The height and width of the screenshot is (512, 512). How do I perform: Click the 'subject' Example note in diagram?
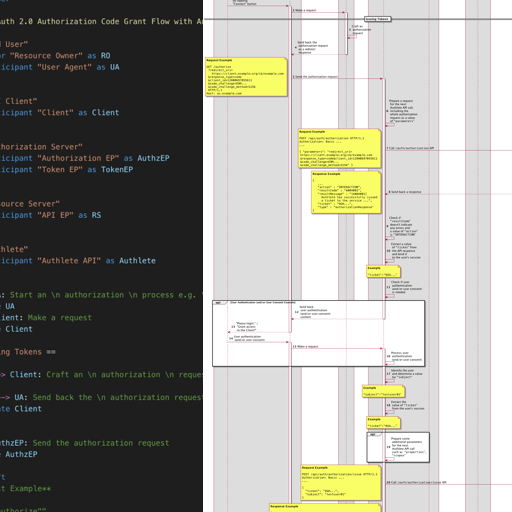point(384,391)
